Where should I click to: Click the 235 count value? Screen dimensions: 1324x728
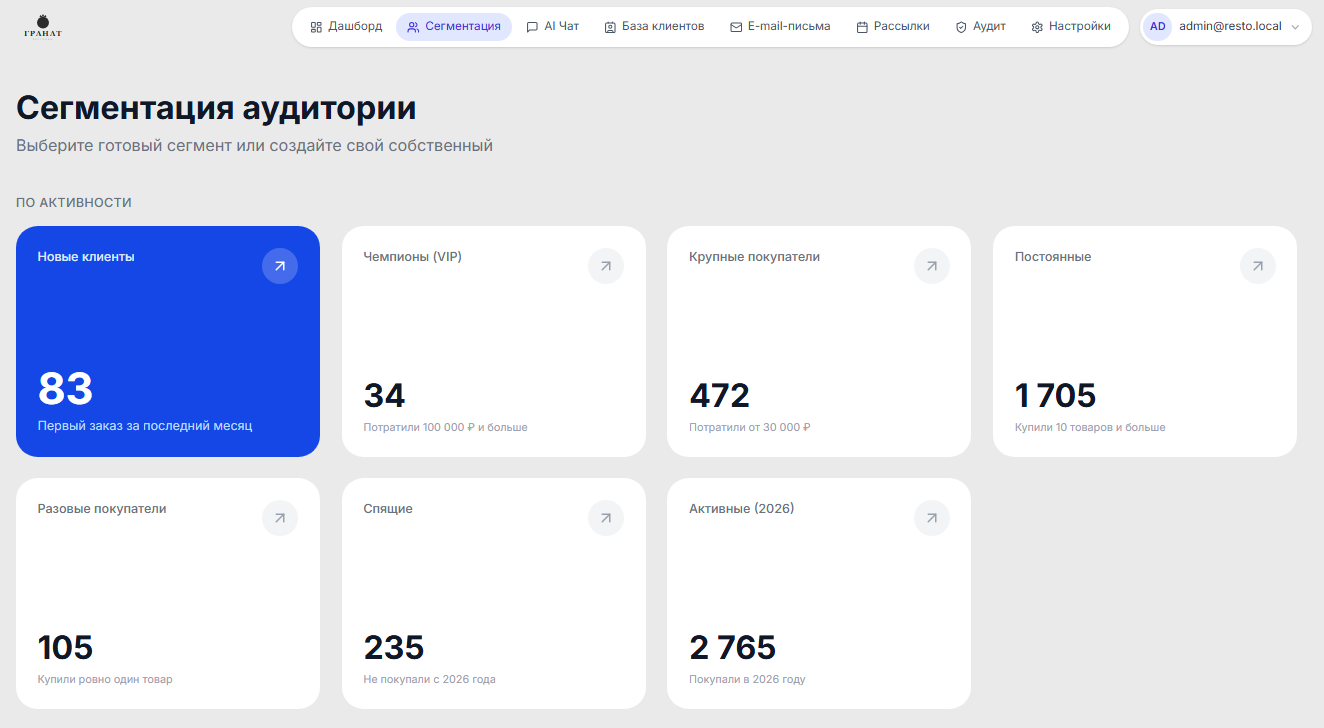(x=394, y=648)
